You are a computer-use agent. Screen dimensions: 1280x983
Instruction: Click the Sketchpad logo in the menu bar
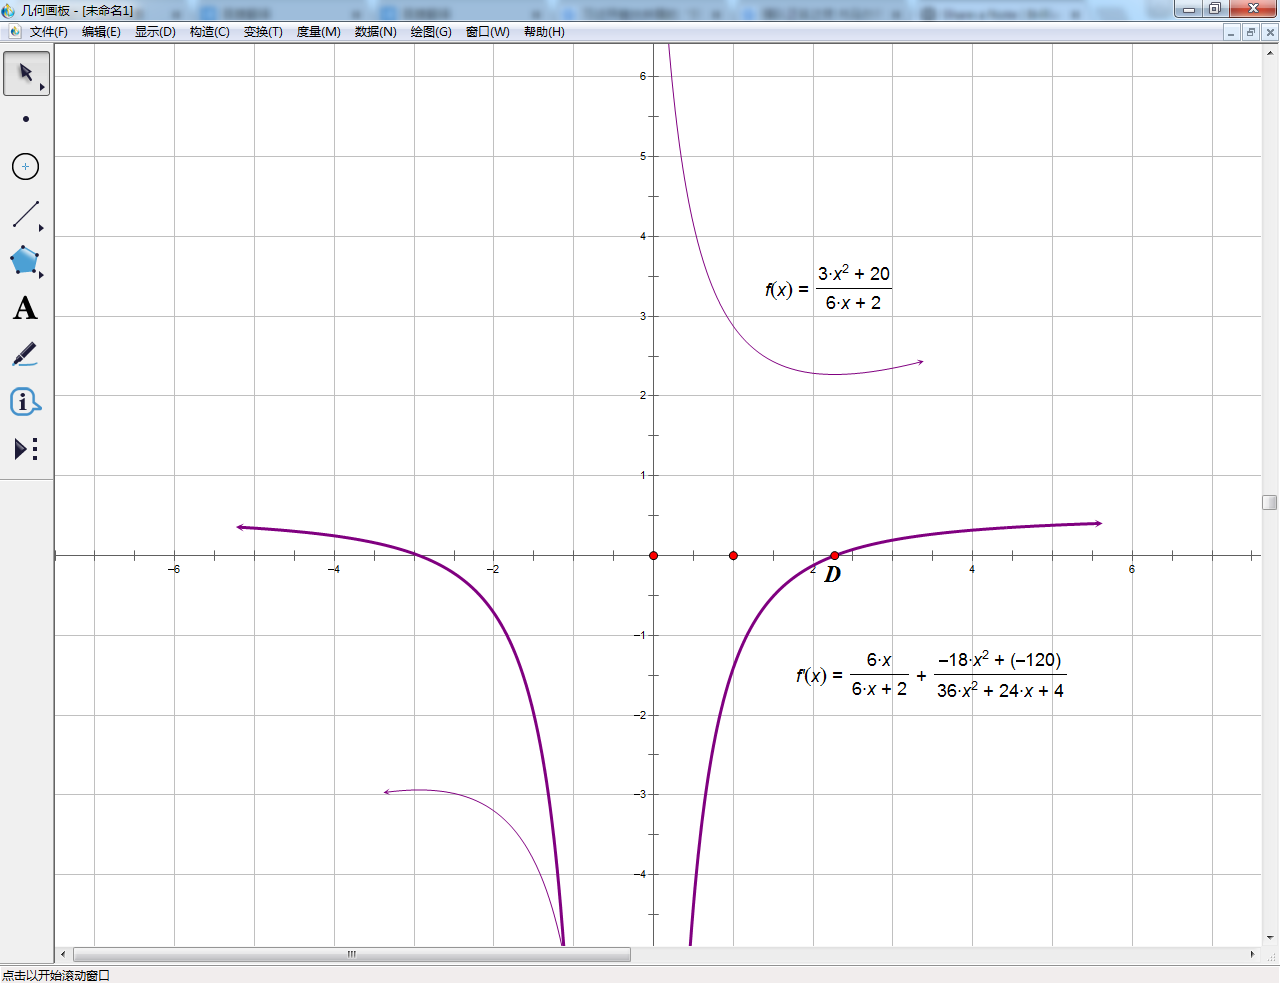(13, 31)
